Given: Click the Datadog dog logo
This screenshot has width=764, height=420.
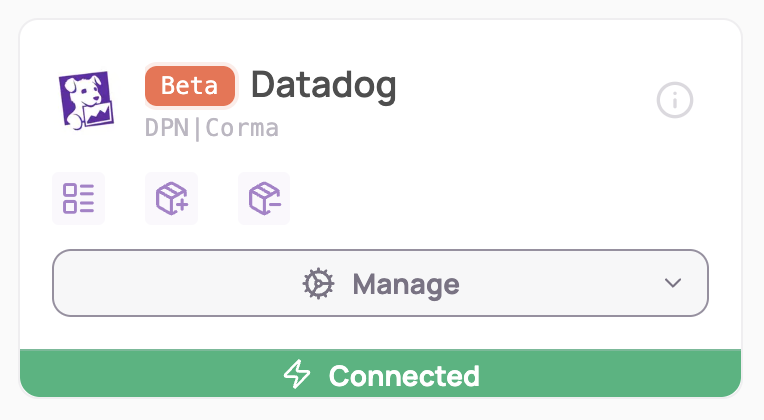Looking at the screenshot, I should [86, 100].
